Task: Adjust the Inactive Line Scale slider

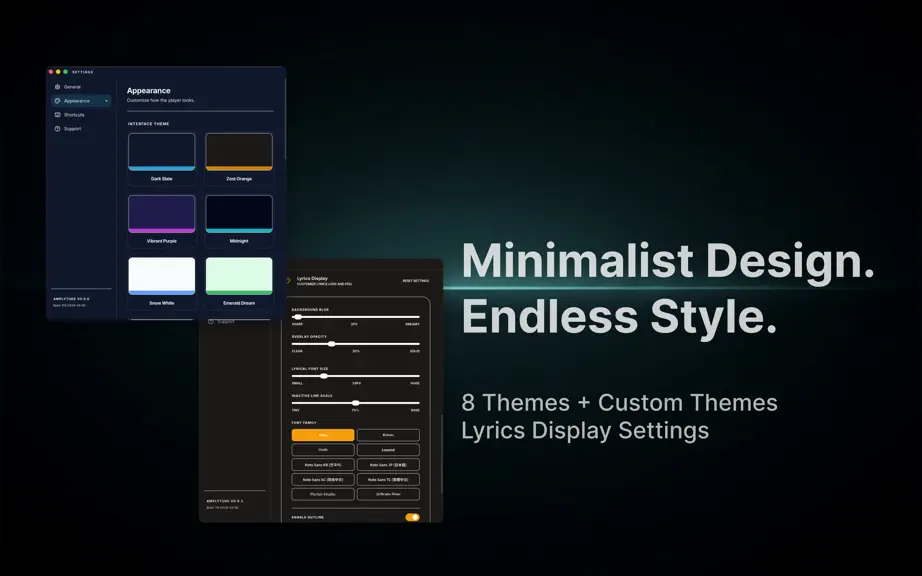Action: click(356, 403)
